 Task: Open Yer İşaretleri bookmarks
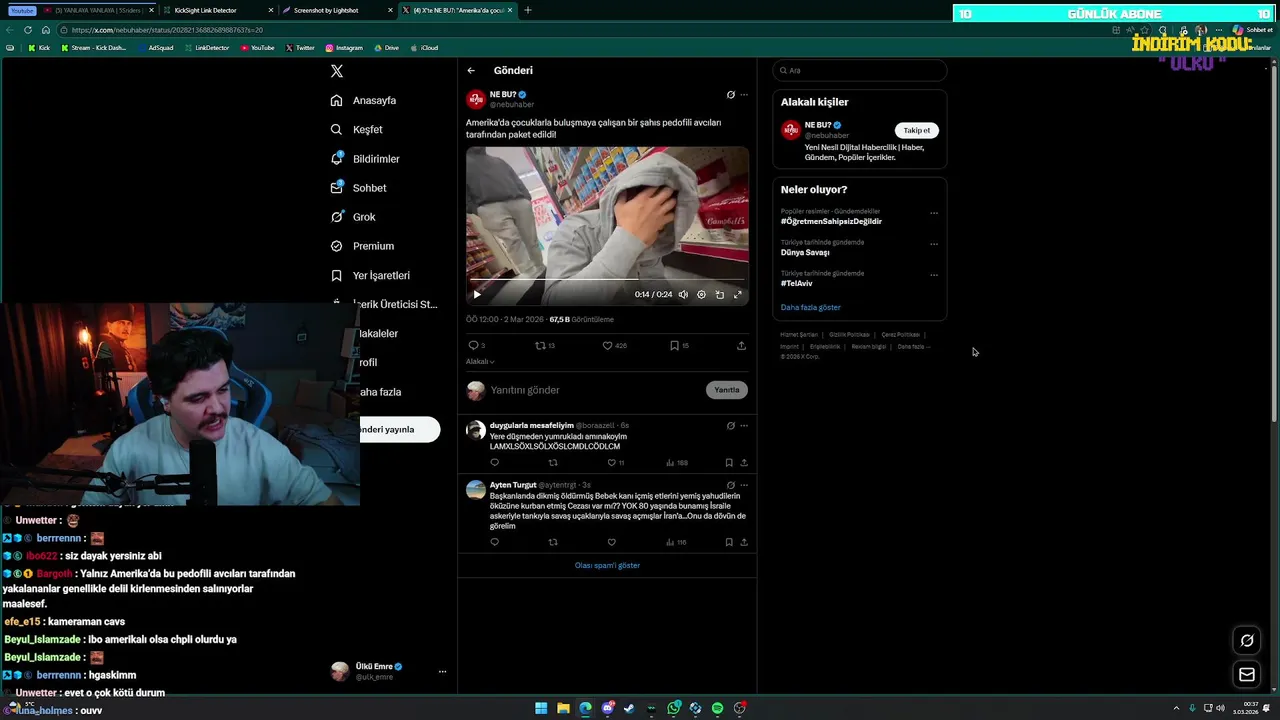point(370,275)
